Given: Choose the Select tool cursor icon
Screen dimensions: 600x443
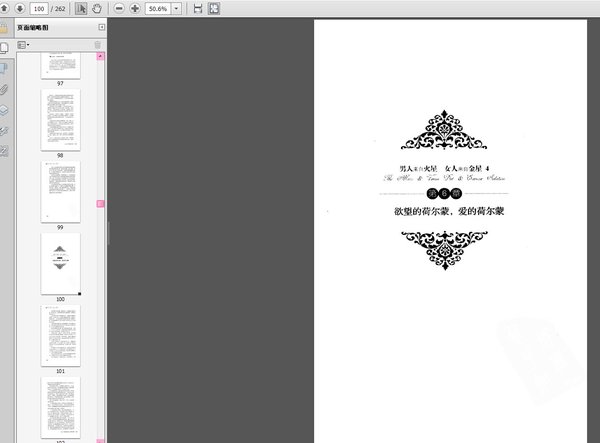Looking at the screenshot, I should [x=81, y=8].
